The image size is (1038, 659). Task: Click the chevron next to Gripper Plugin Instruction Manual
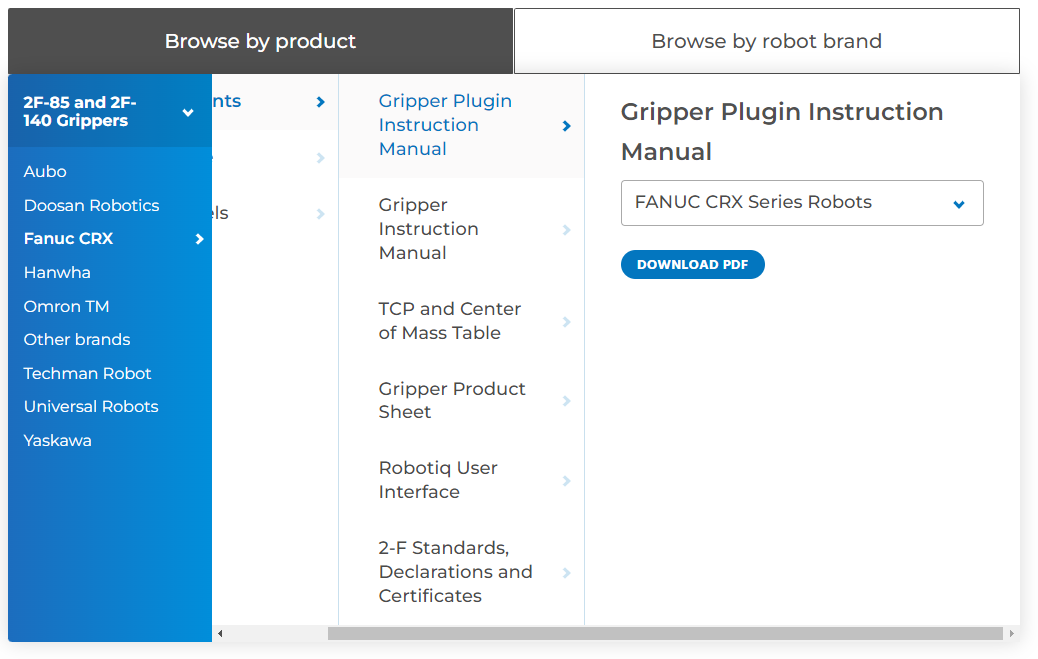pyautogui.click(x=567, y=125)
